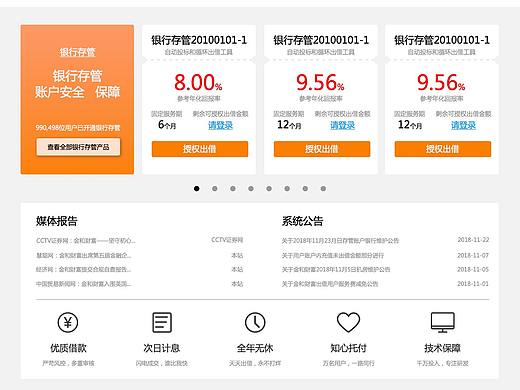Click the heart icon above 知心托付

348,322
